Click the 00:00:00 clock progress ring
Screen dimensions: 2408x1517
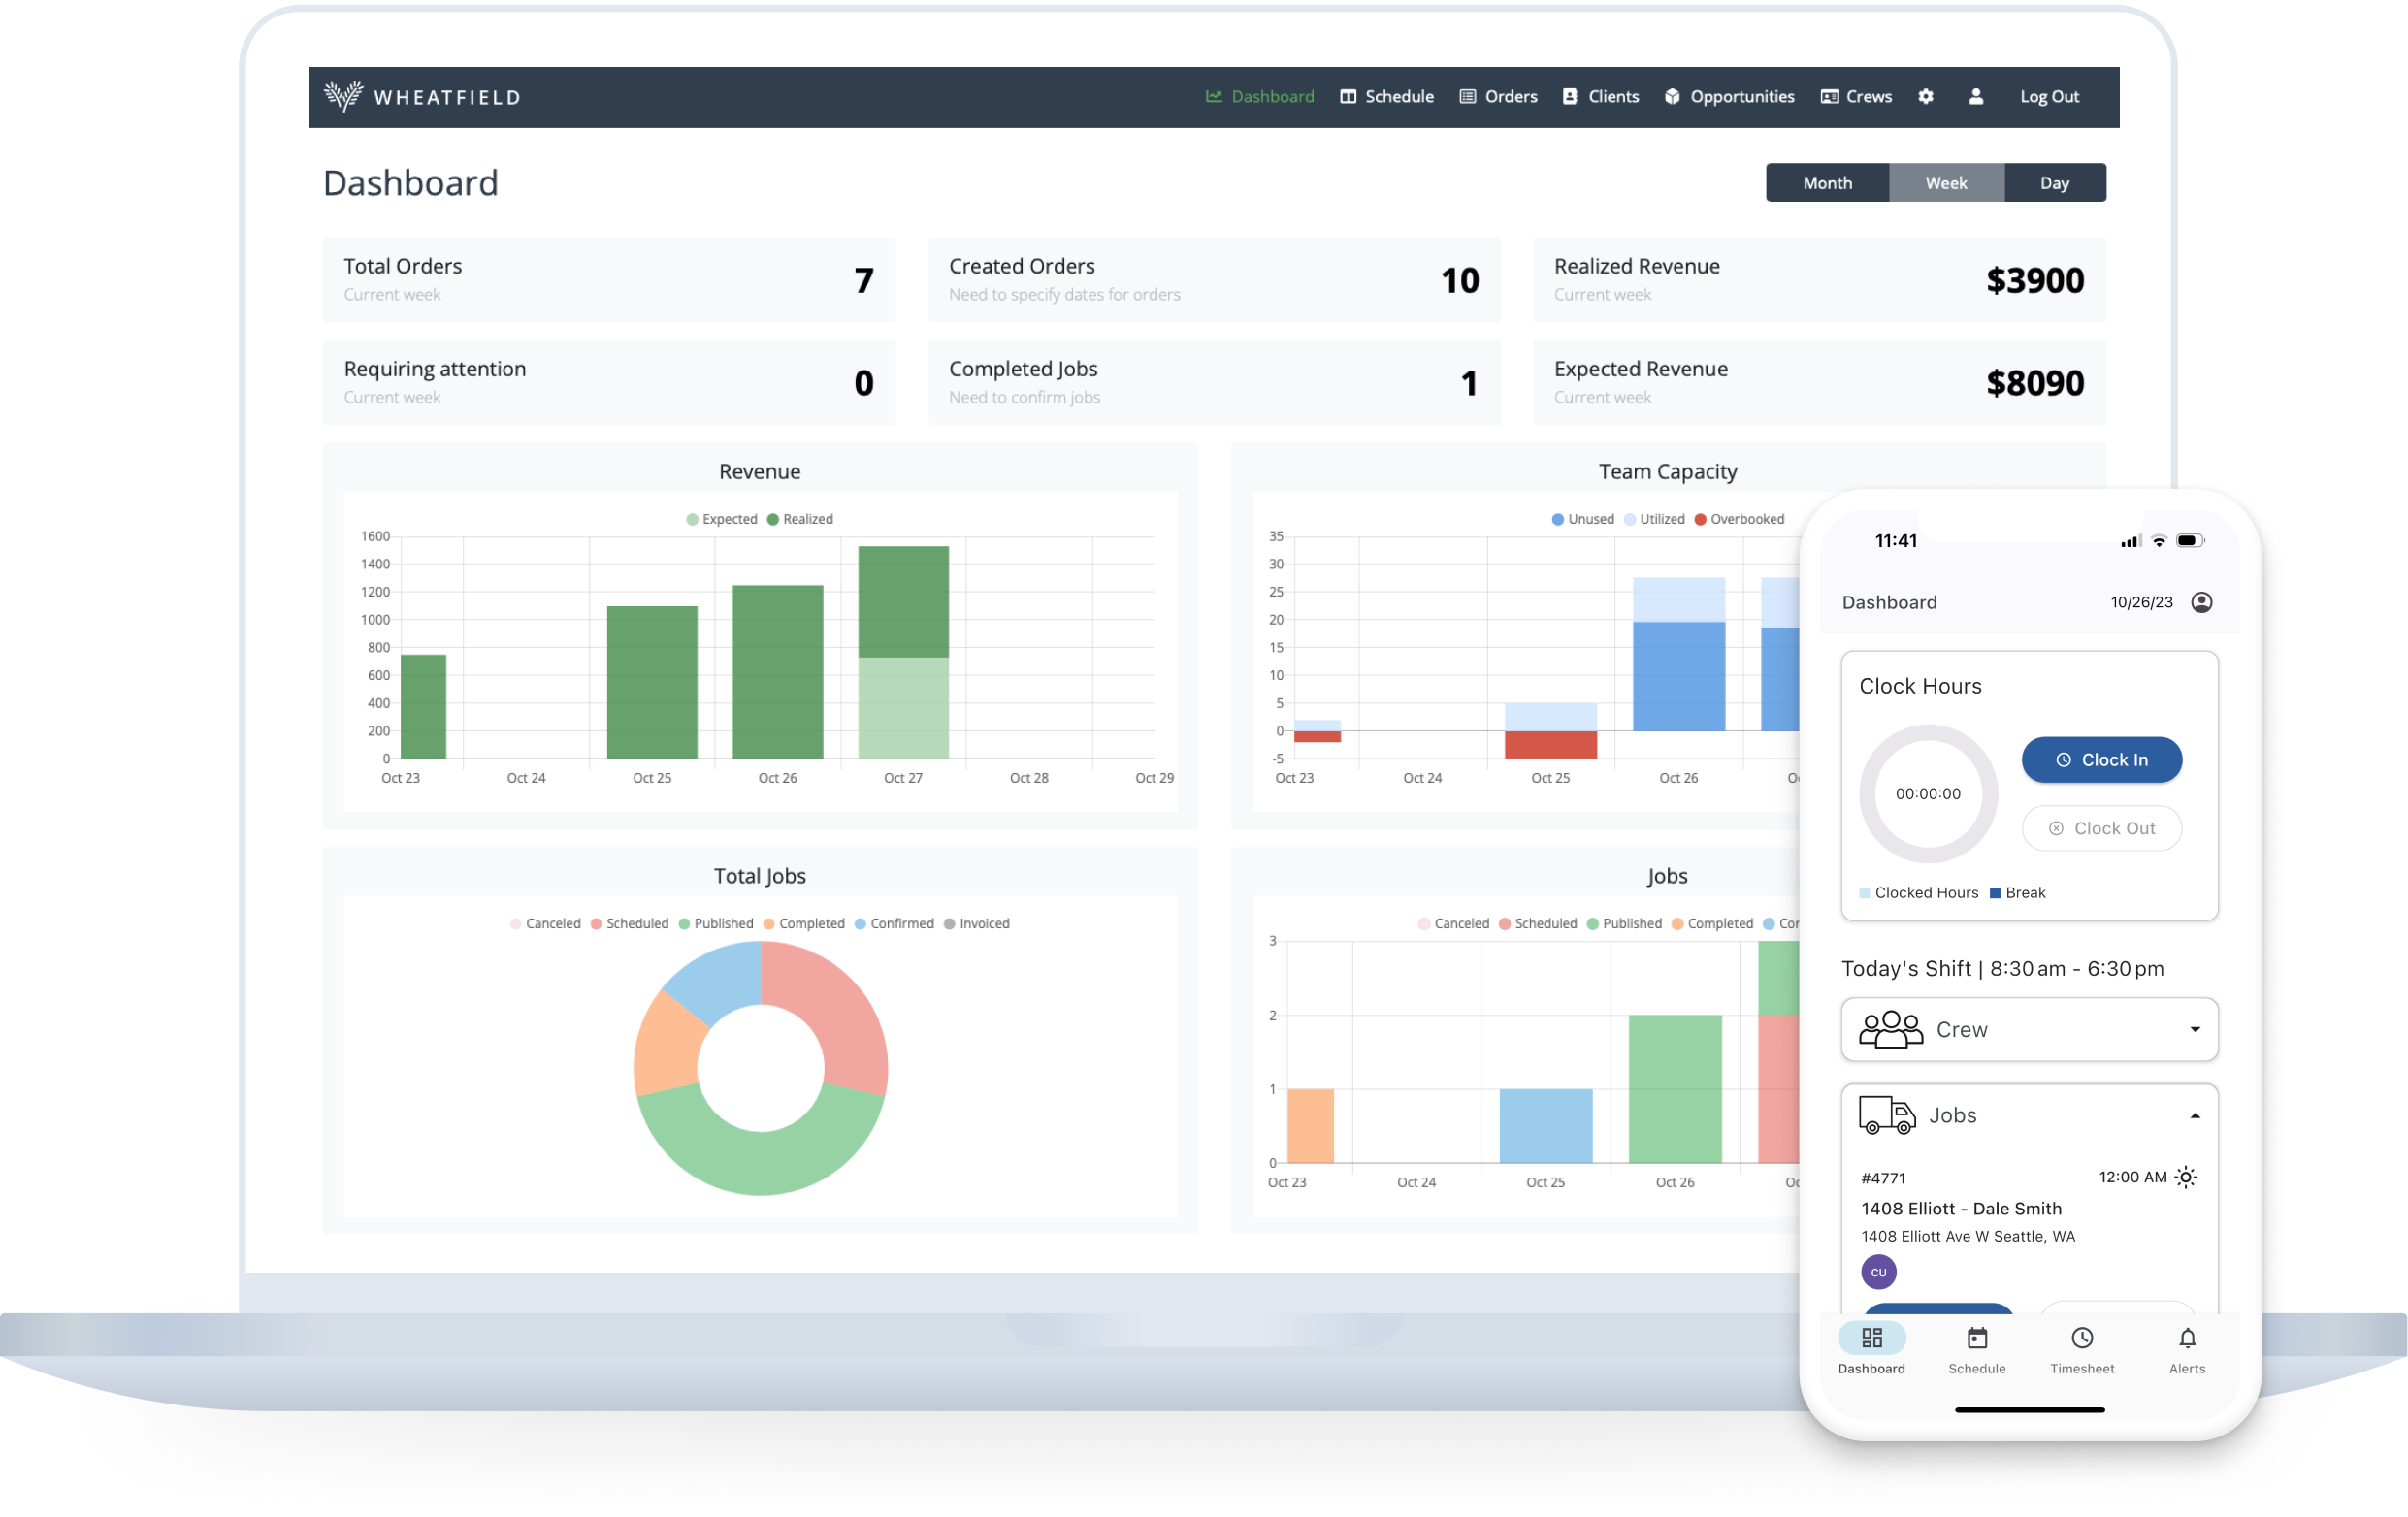[x=1927, y=794]
